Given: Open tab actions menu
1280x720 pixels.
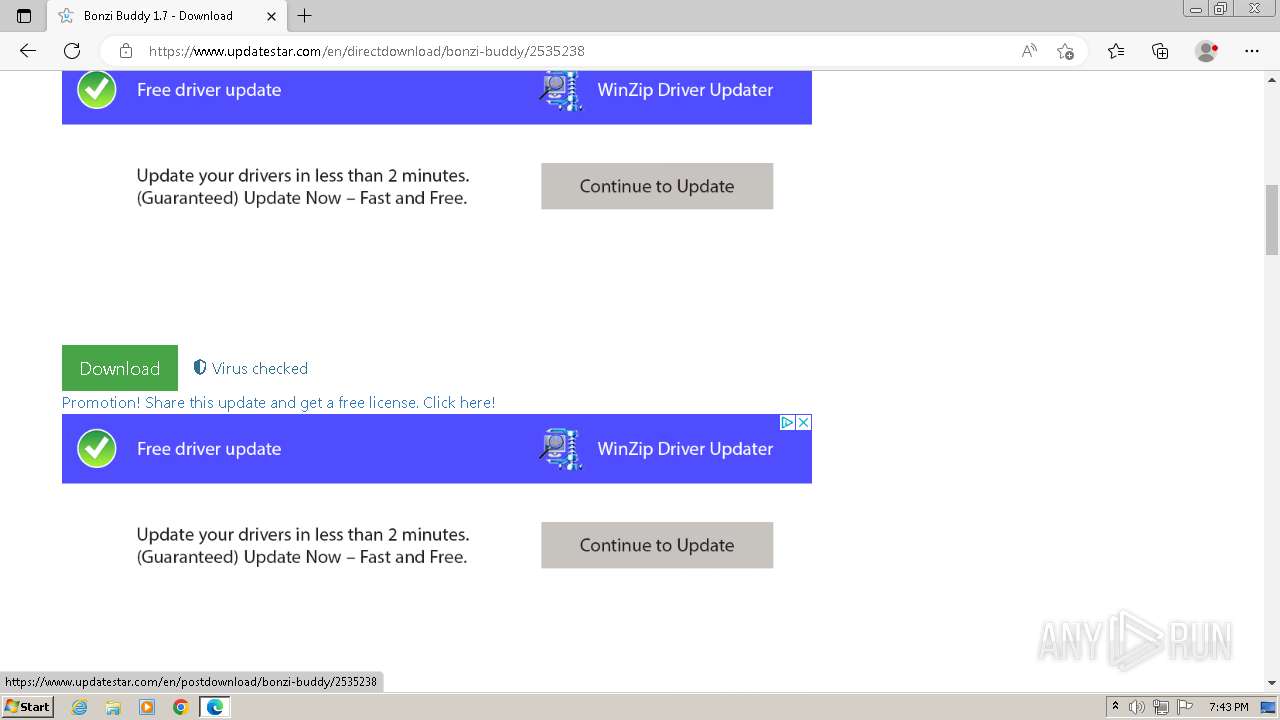Looking at the screenshot, I should [x=24, y=16].
